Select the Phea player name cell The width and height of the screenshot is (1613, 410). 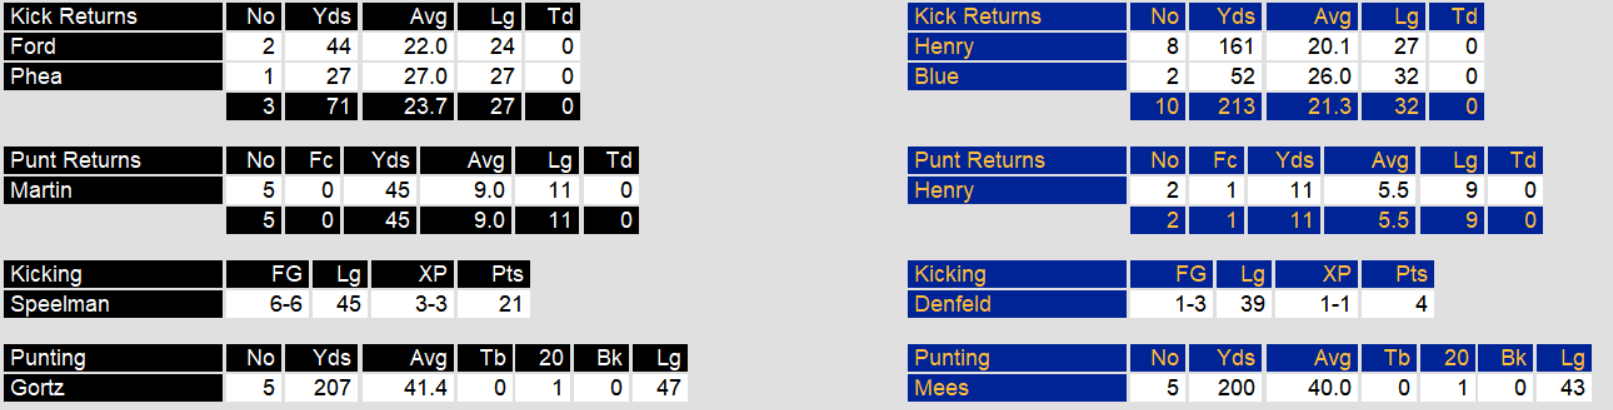click(113, 76)
